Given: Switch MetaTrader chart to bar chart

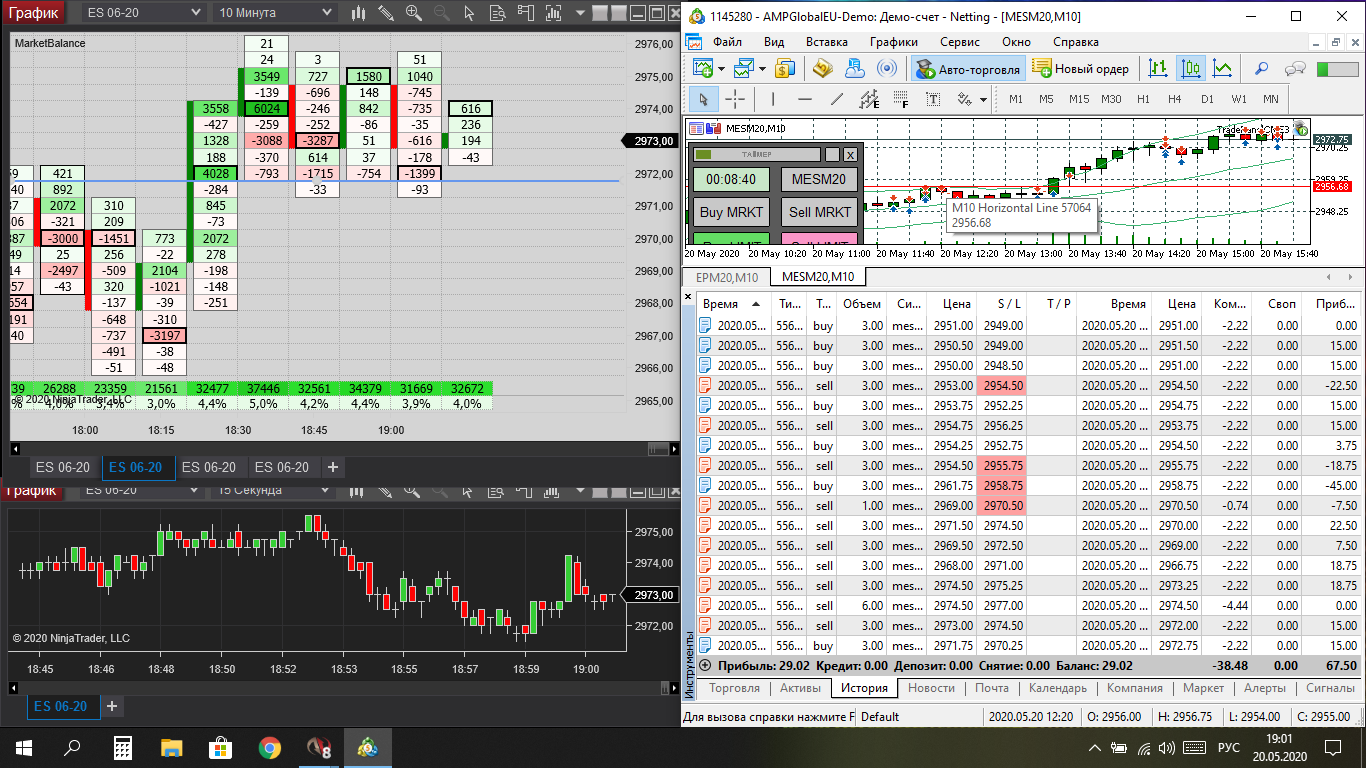Looking at the screenshot, I should click(1158, 69).
